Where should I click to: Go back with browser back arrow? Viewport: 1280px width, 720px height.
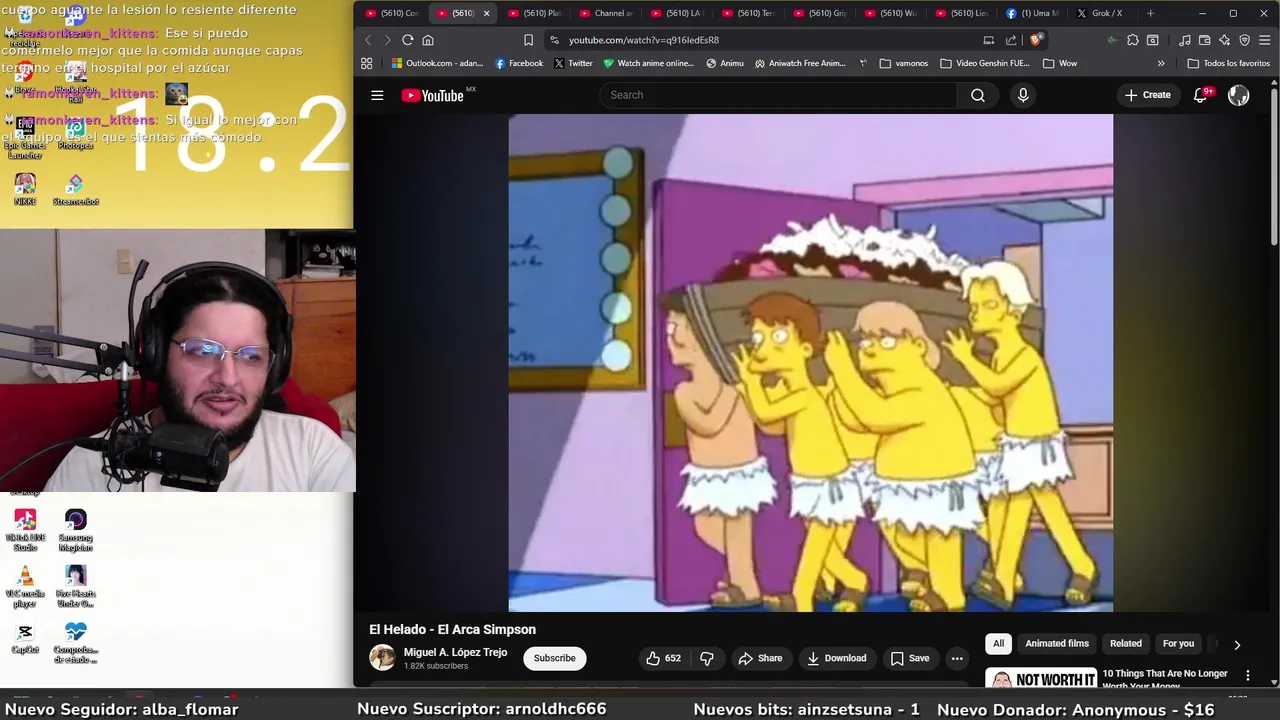[x=367, y=40]
